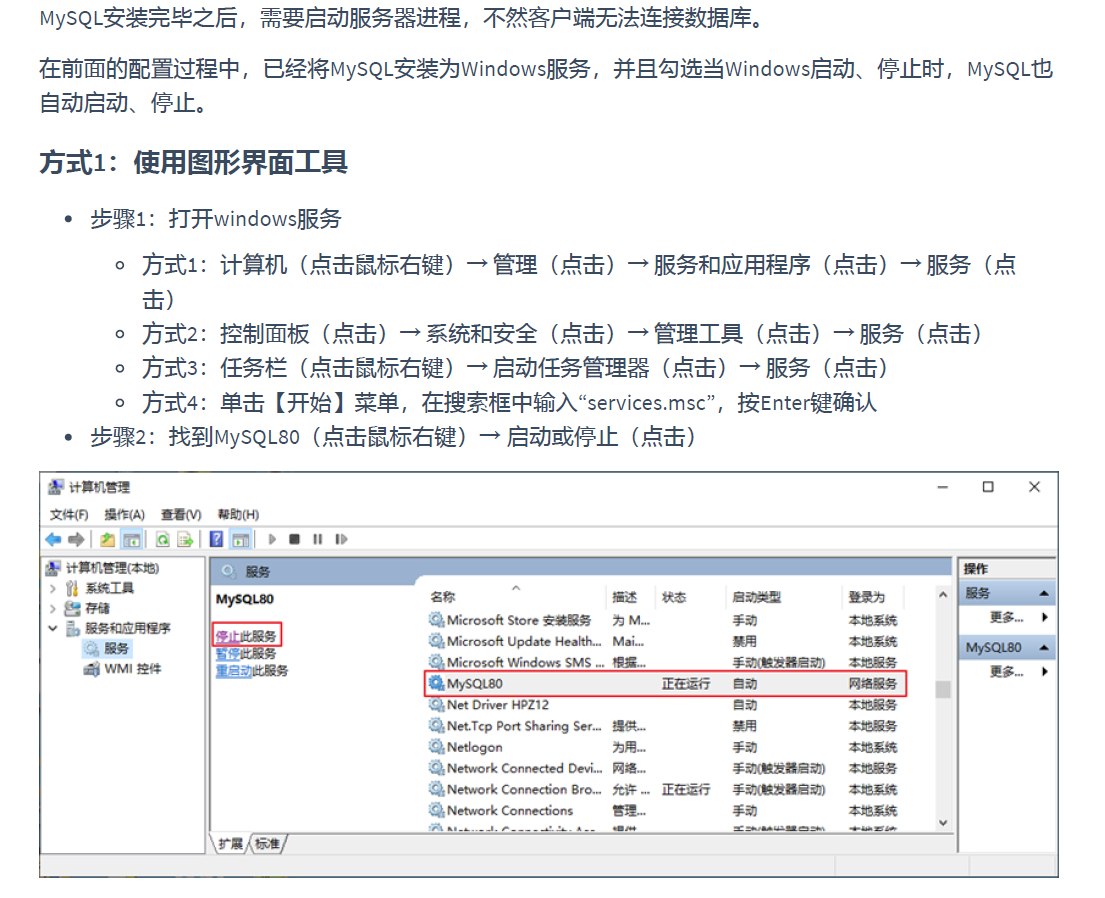Viewport: 1105px width, 898px height.
Task: Sort by the 描述 column header
Action: coord(624,597)
